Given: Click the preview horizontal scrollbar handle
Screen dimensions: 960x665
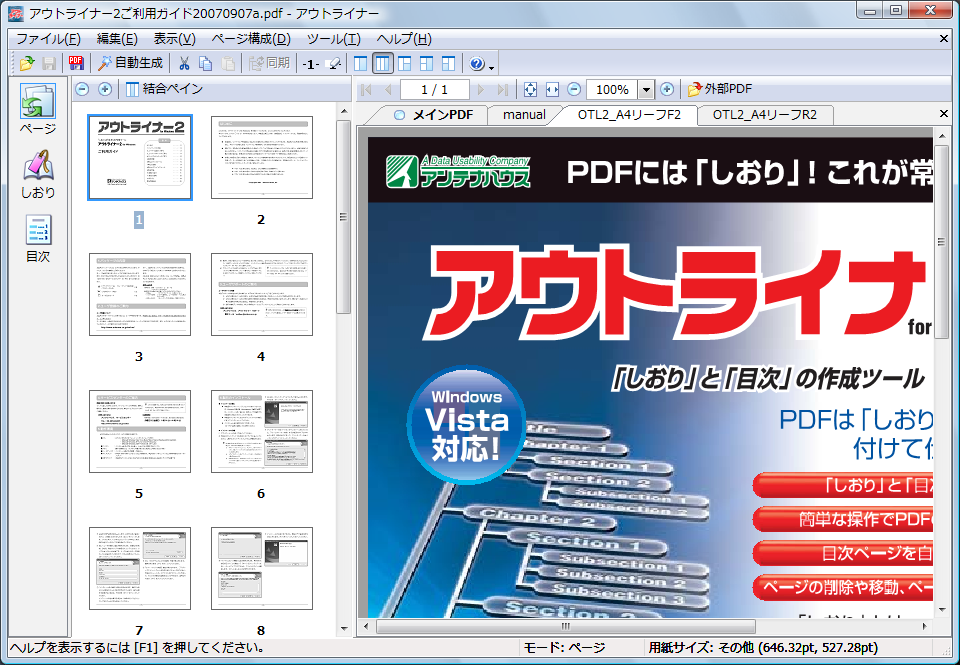Looking at the screenshot, I should [x=566, y=626].
